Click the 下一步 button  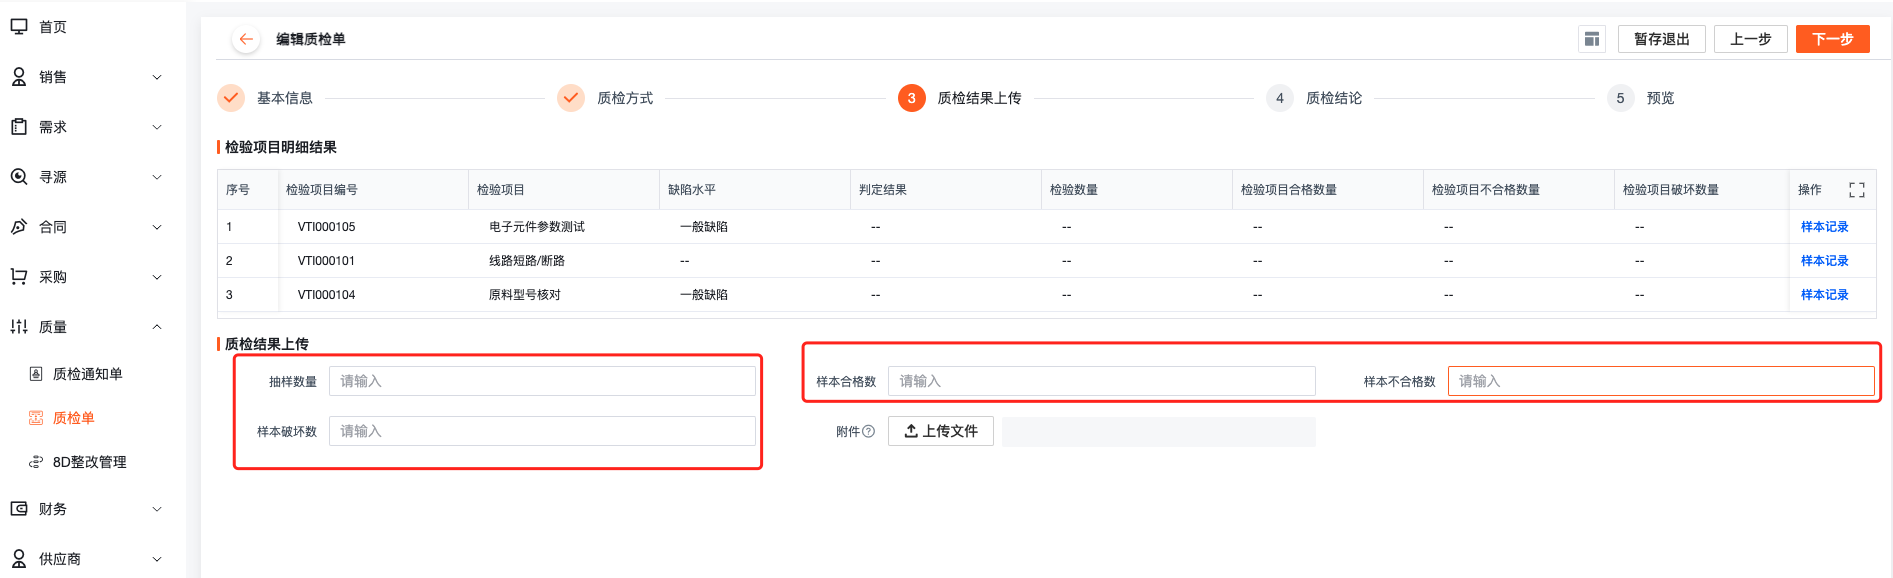pos(1833,39)
